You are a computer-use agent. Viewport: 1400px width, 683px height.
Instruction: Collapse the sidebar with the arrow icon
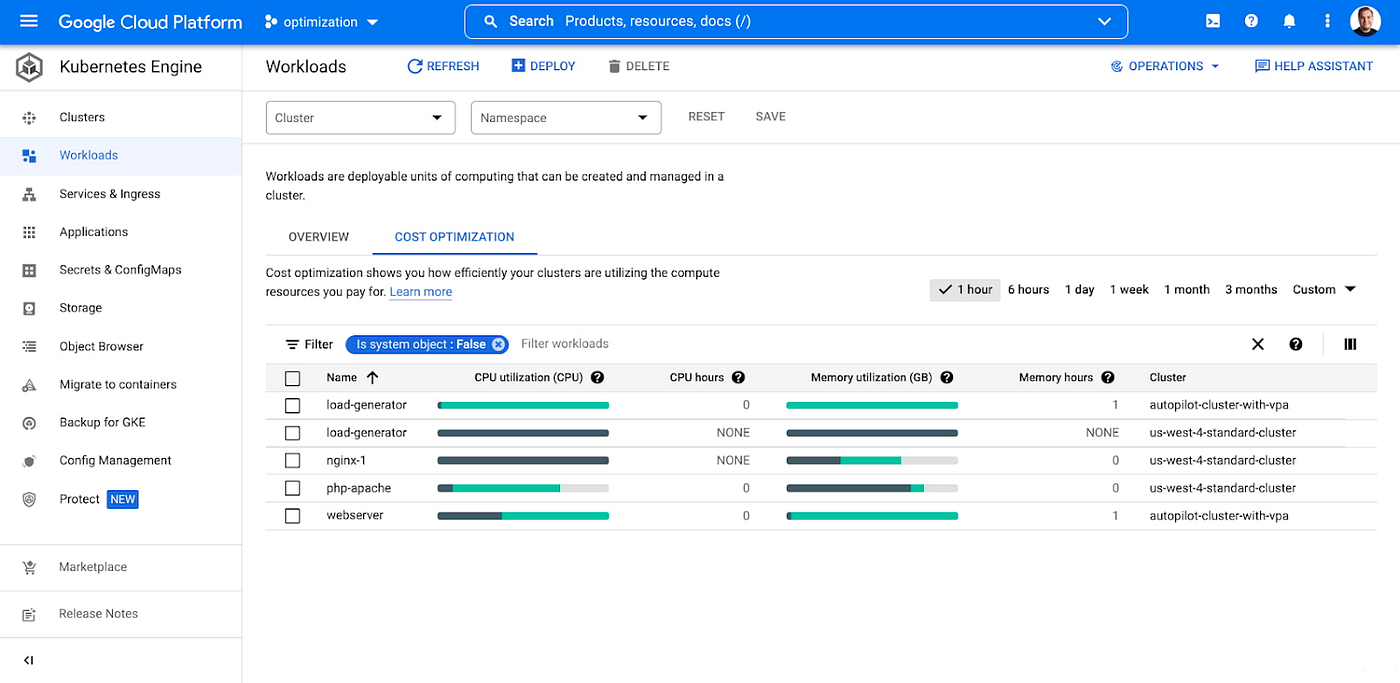coord(28,660)
